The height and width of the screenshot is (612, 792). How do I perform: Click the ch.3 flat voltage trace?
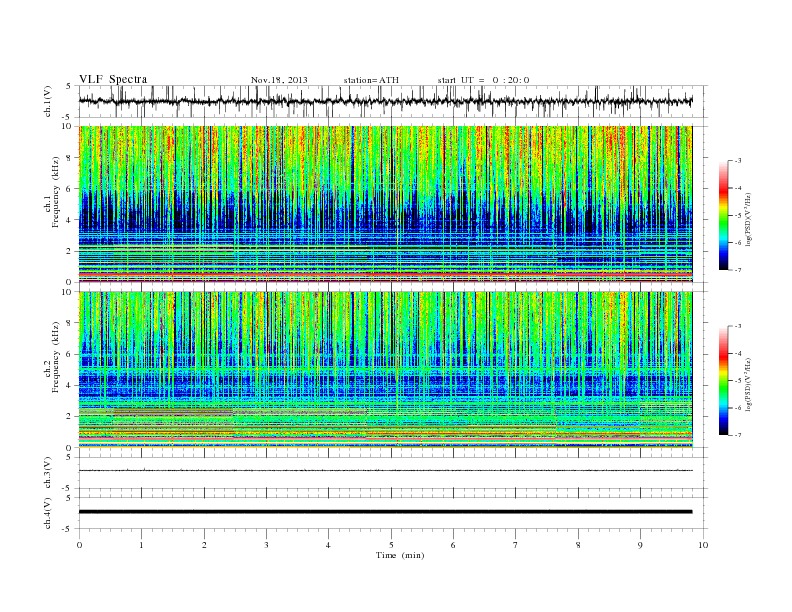tap(385, 471)
